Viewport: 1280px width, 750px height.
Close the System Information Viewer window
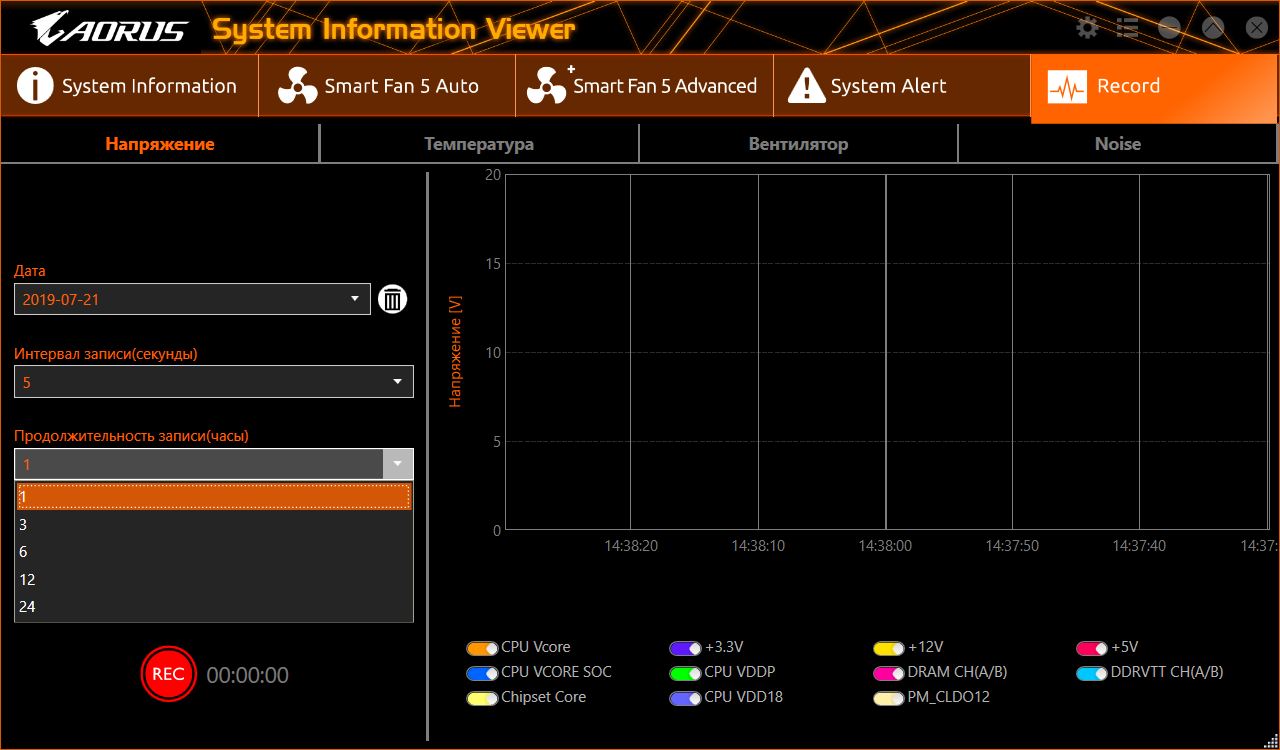click(x=1256, y=28)
